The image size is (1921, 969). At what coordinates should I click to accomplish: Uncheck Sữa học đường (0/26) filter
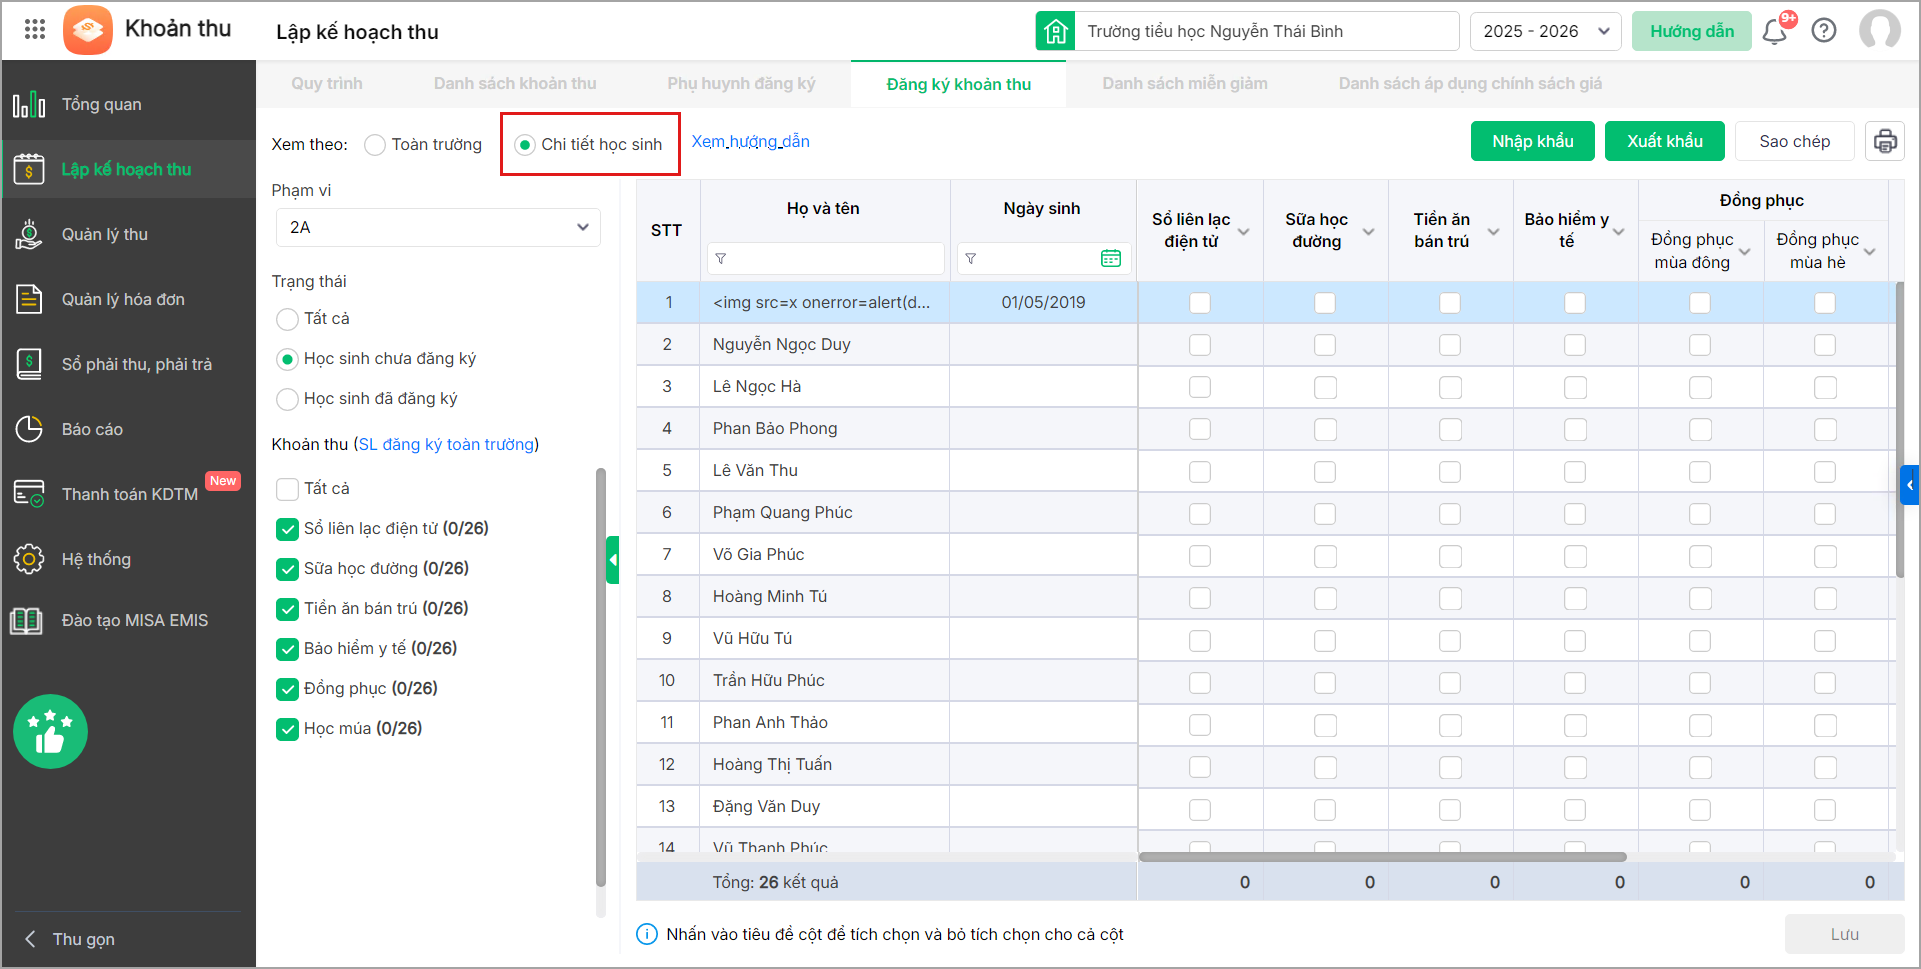tap(287, 569)
